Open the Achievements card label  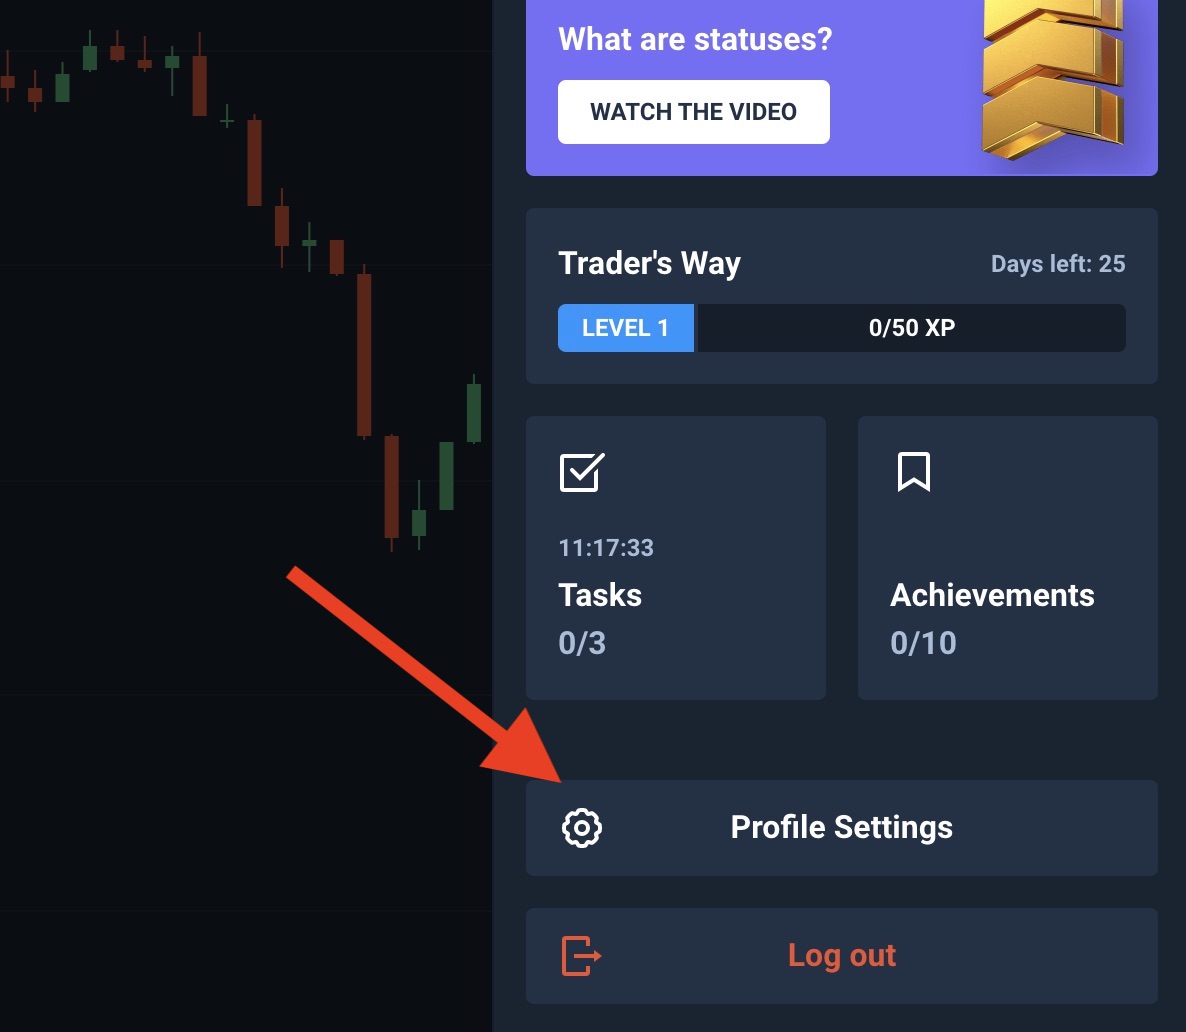tap(992, 595)
